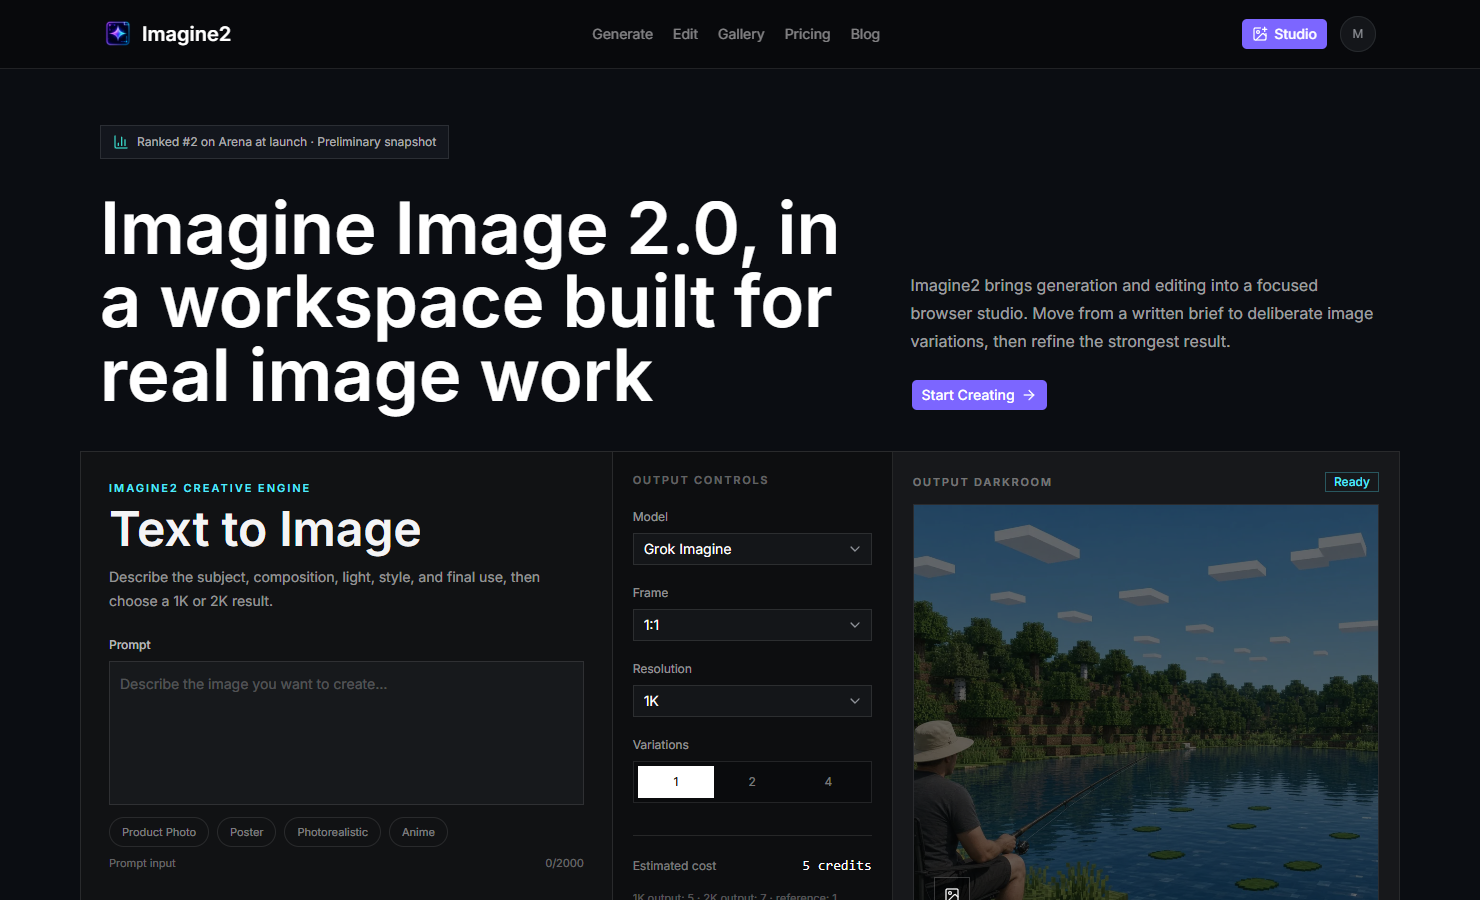
Task: Open the Edit nav item
Action: pos(685,34)
